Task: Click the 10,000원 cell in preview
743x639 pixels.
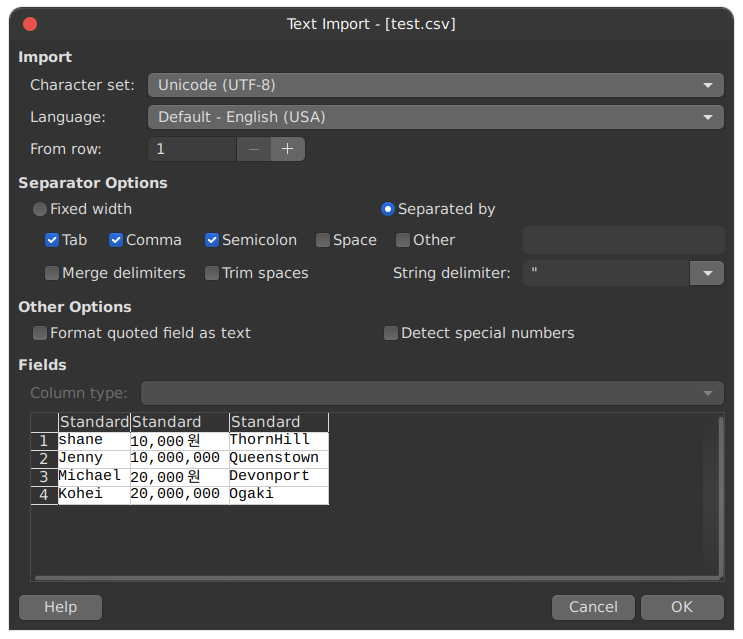Action: (180, 441)
